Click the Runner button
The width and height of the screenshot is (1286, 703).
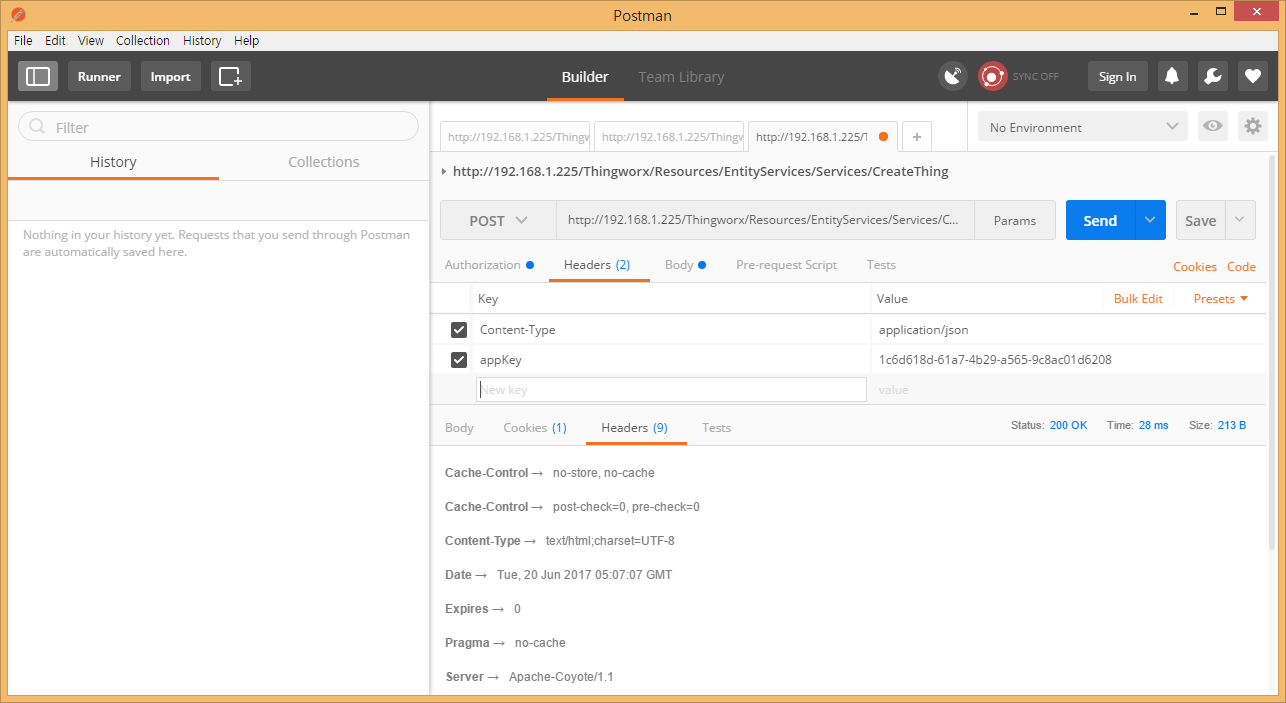coord(99,76)
